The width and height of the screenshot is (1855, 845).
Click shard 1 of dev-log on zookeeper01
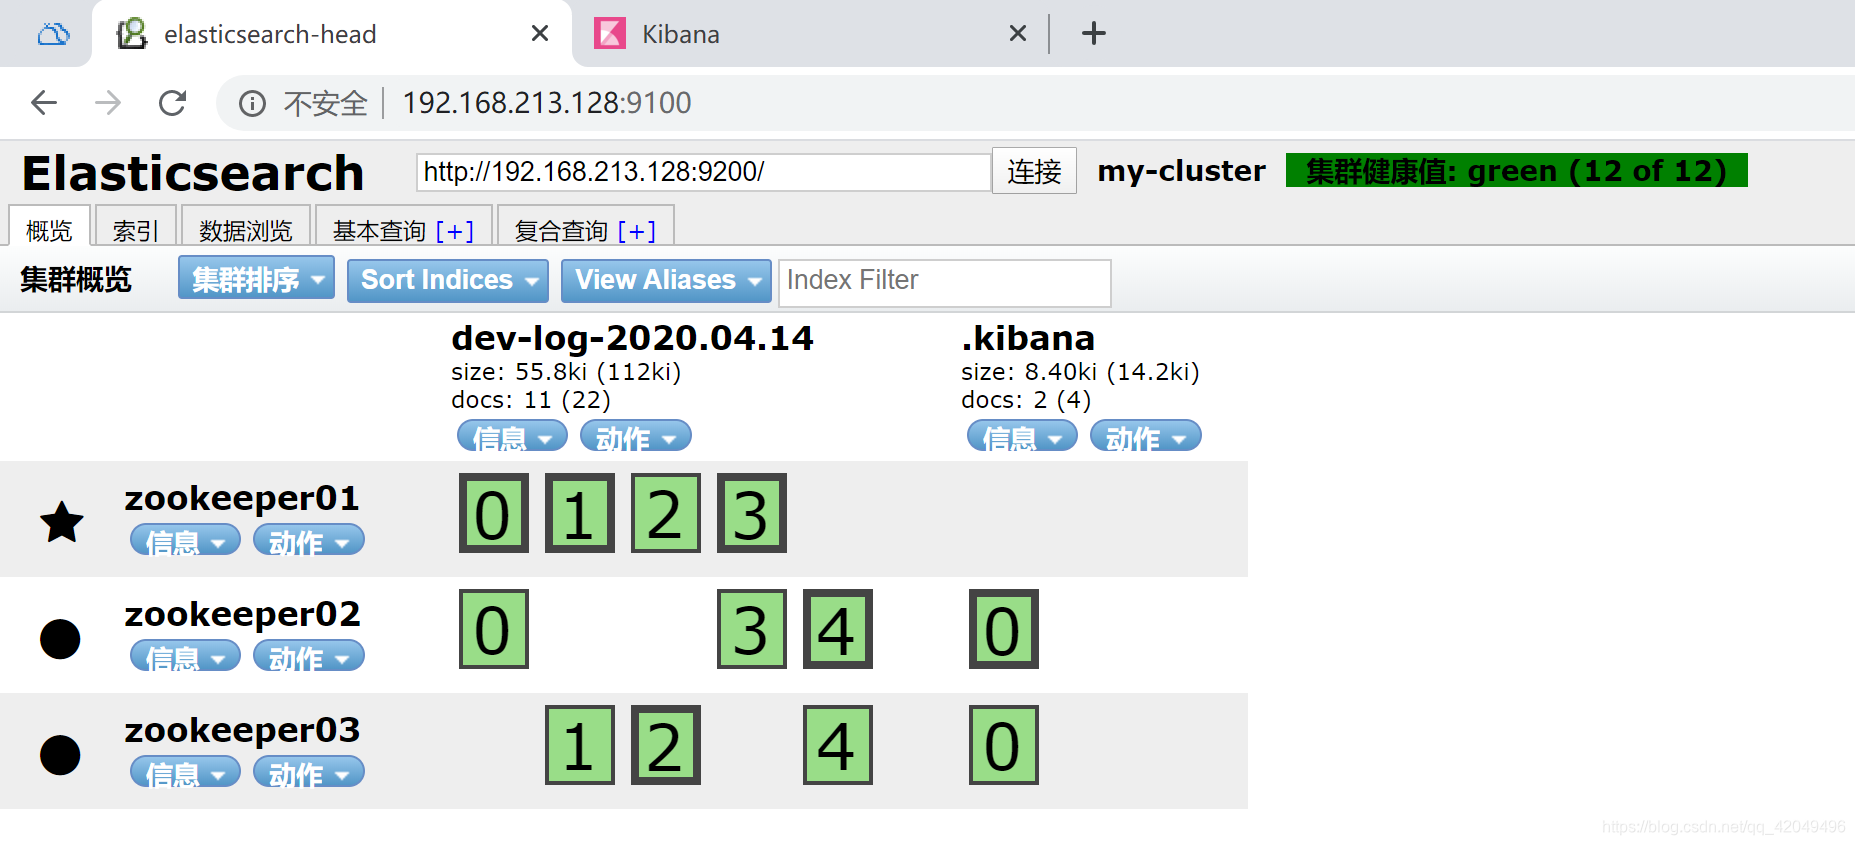coord(580,513)
